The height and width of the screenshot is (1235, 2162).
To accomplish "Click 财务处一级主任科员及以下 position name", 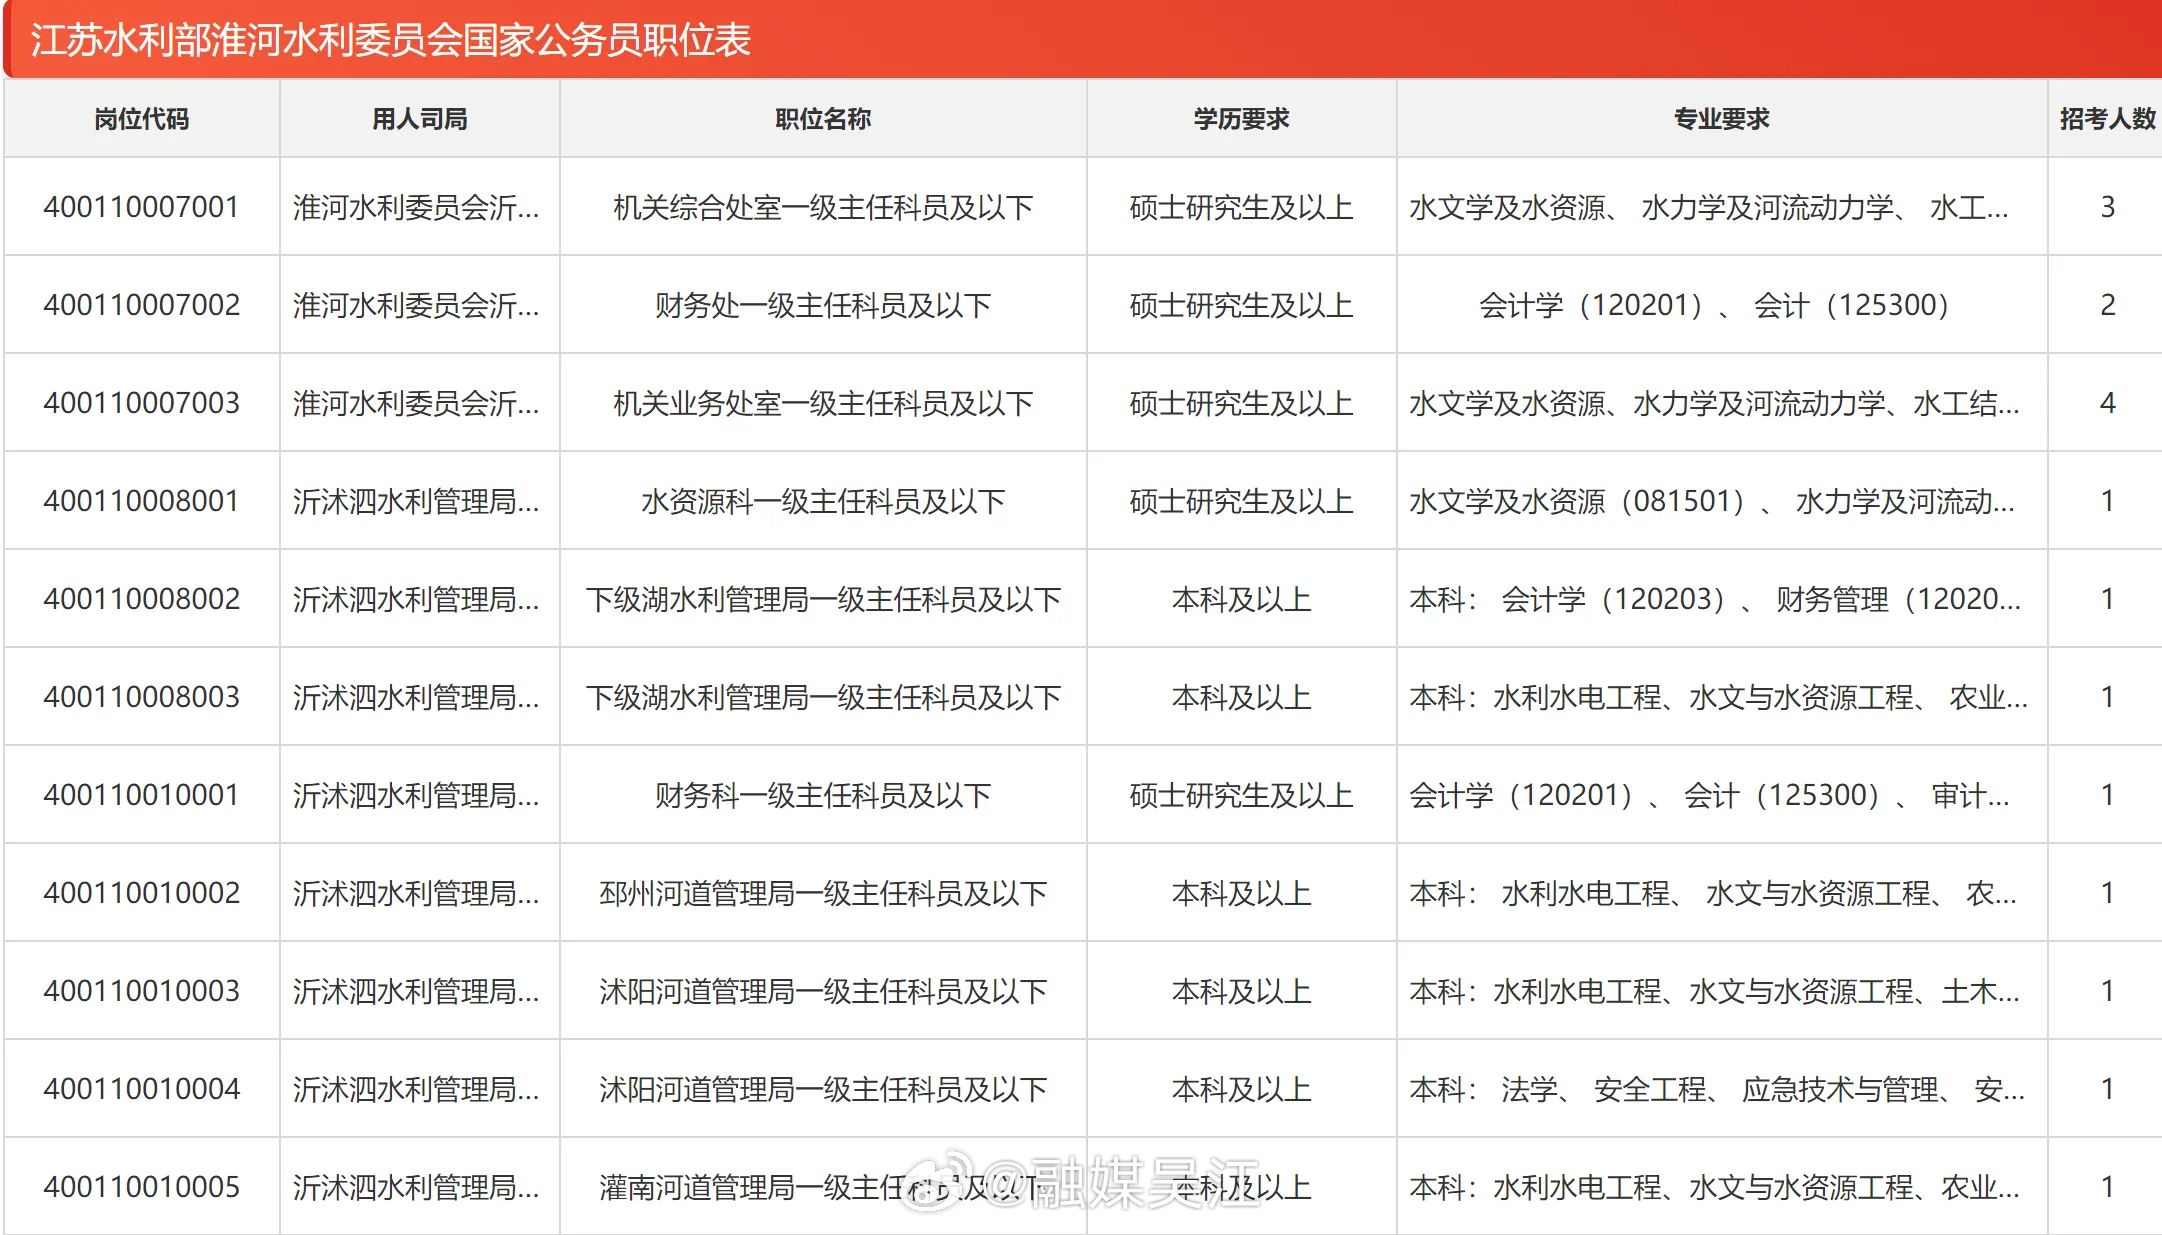I will pos(823,305).
